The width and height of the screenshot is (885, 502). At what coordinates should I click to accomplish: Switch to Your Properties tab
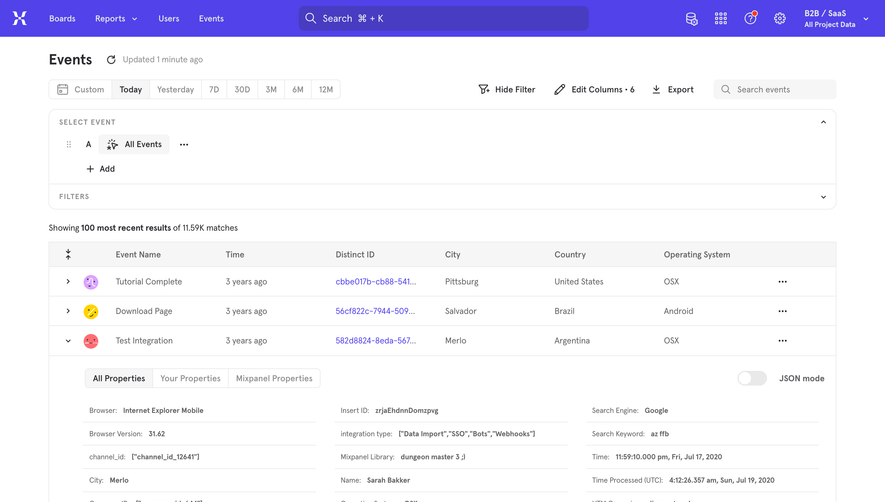(x=190, y=378)
